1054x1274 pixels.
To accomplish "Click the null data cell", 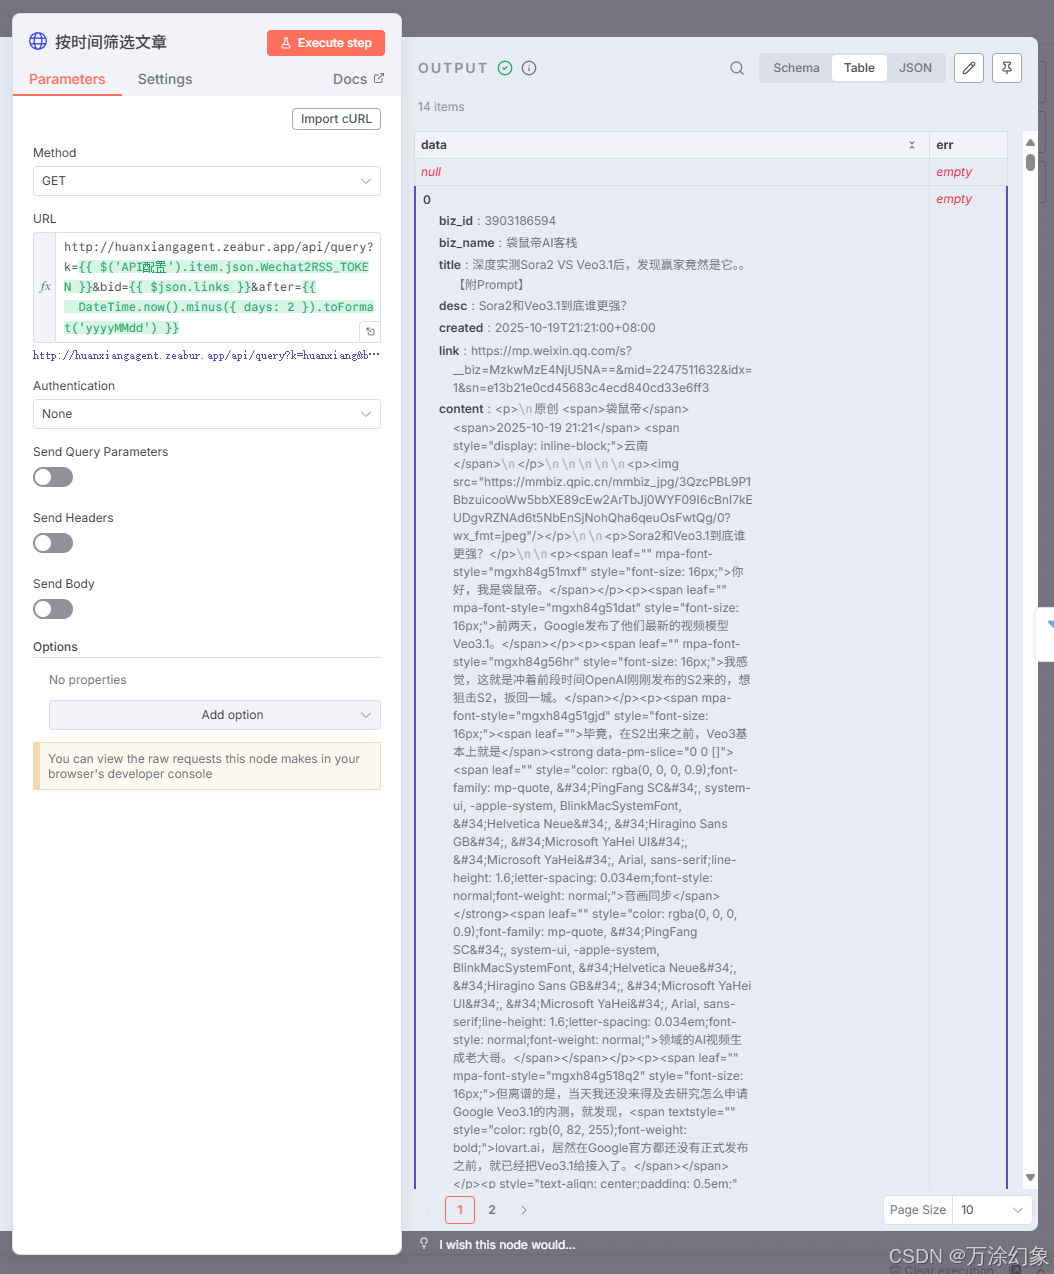I will click(671, 172).
